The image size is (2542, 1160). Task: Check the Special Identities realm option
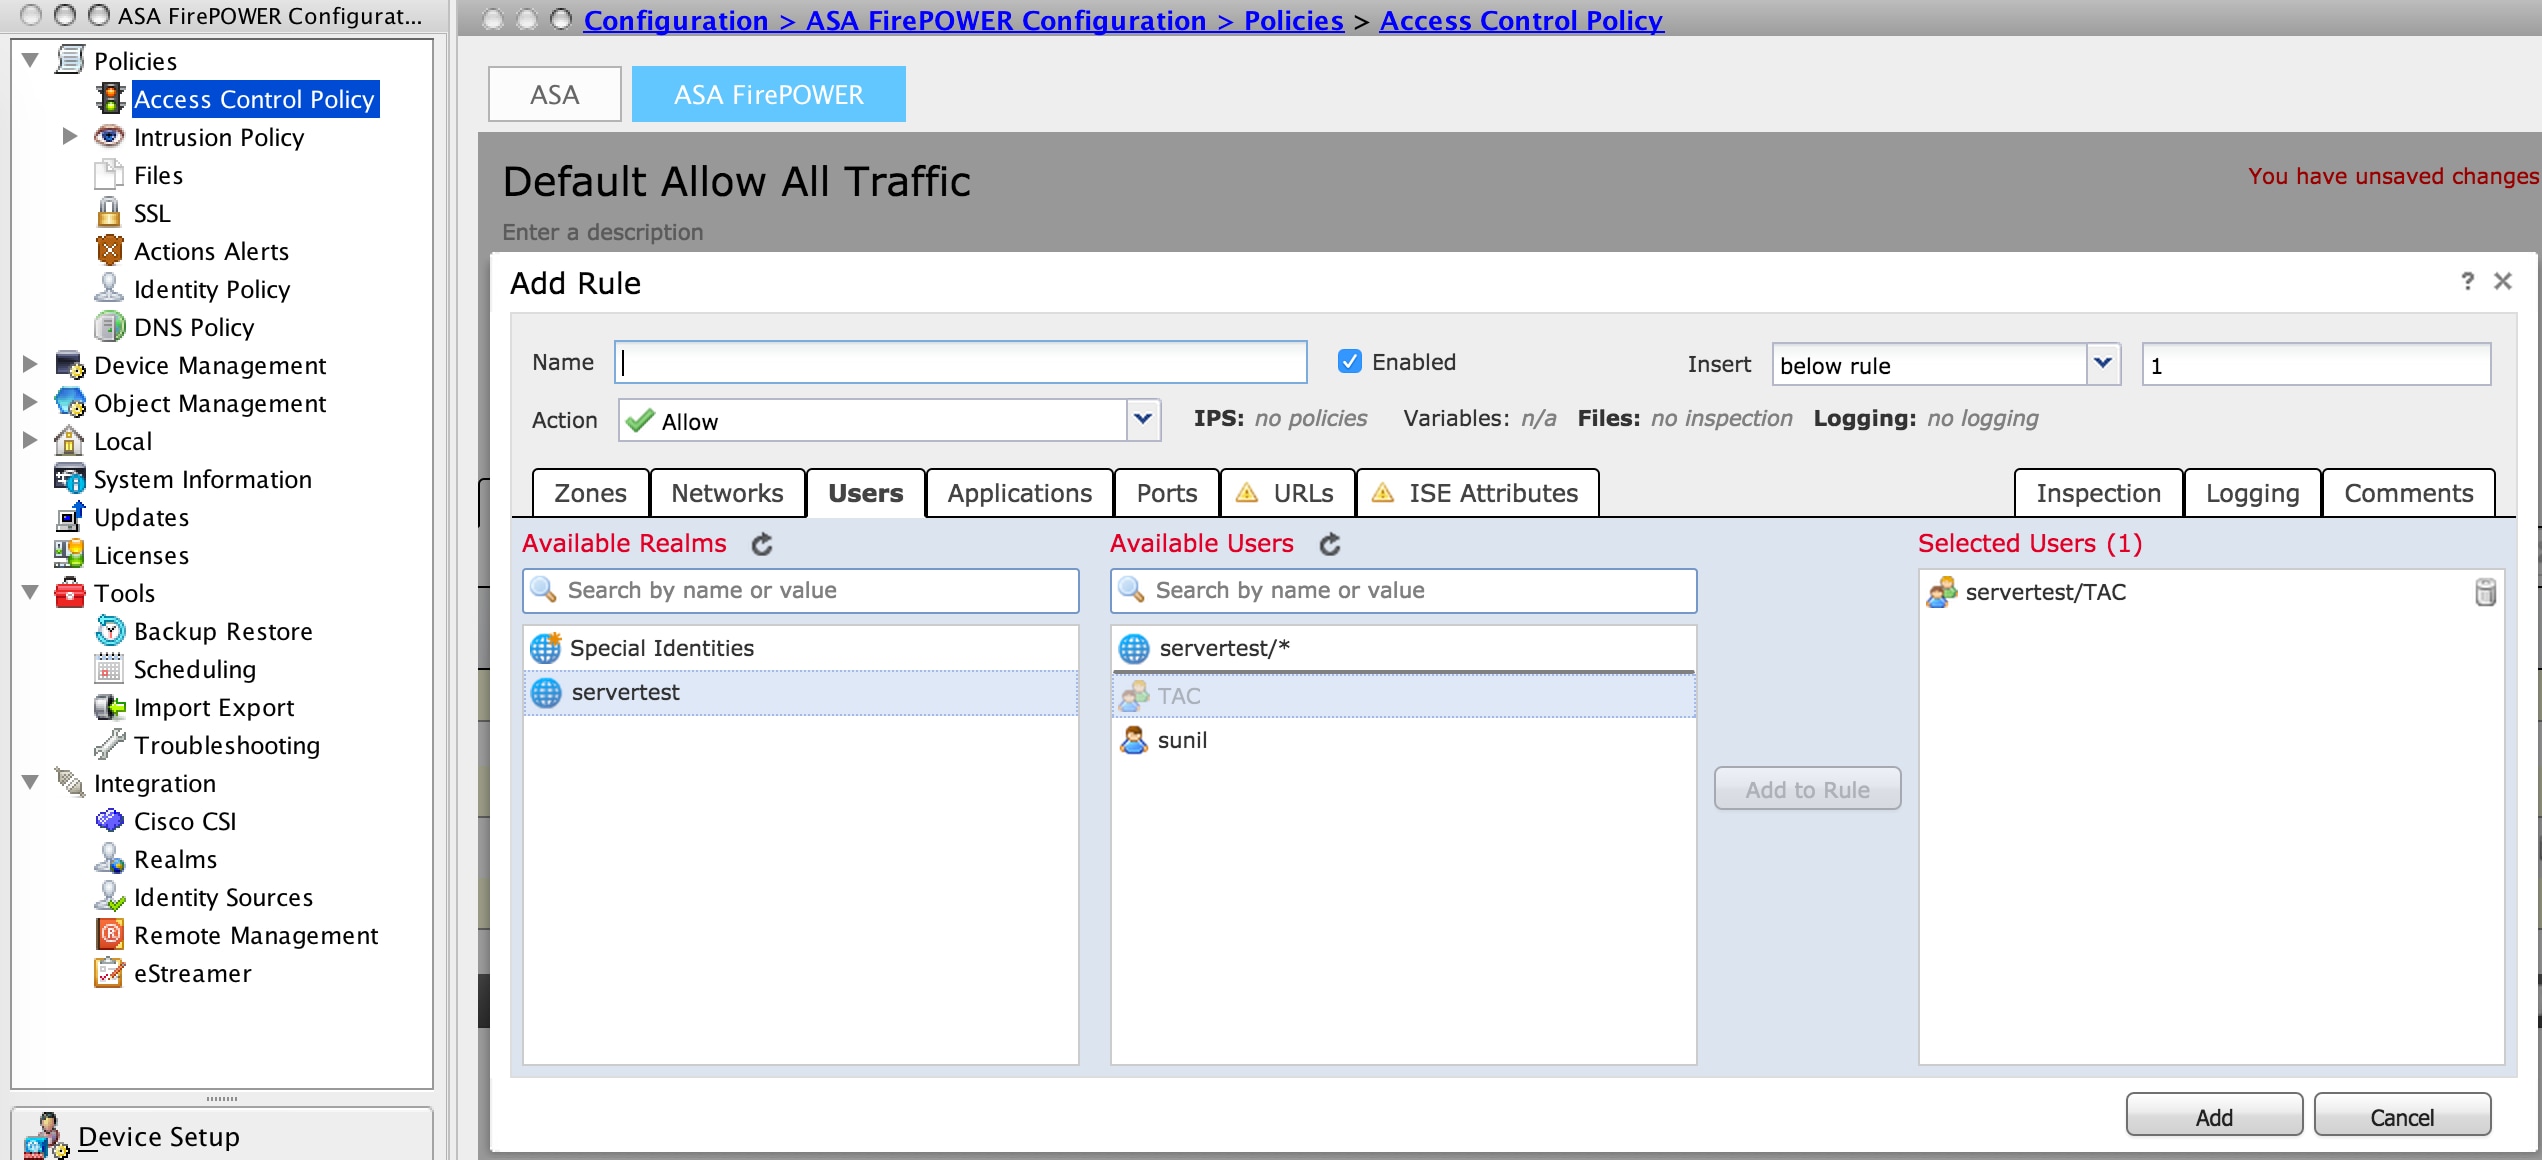tap(661, 646)
